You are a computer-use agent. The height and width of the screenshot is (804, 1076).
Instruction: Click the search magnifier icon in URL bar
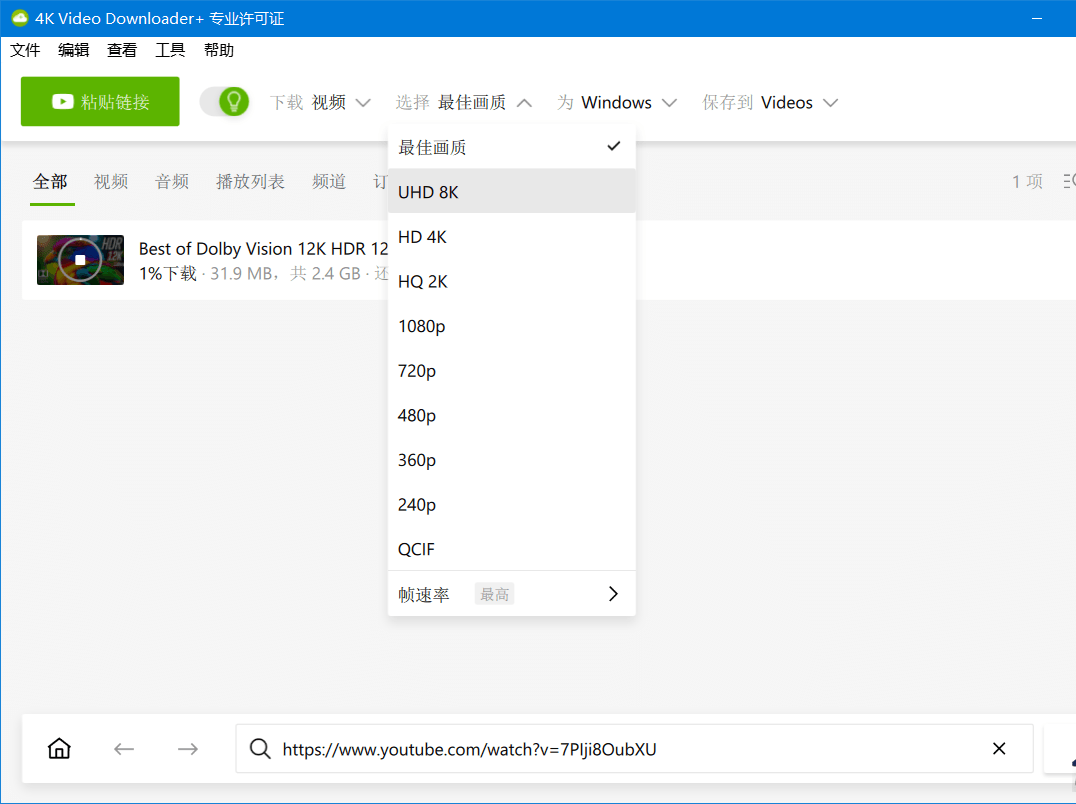[260, 748]
